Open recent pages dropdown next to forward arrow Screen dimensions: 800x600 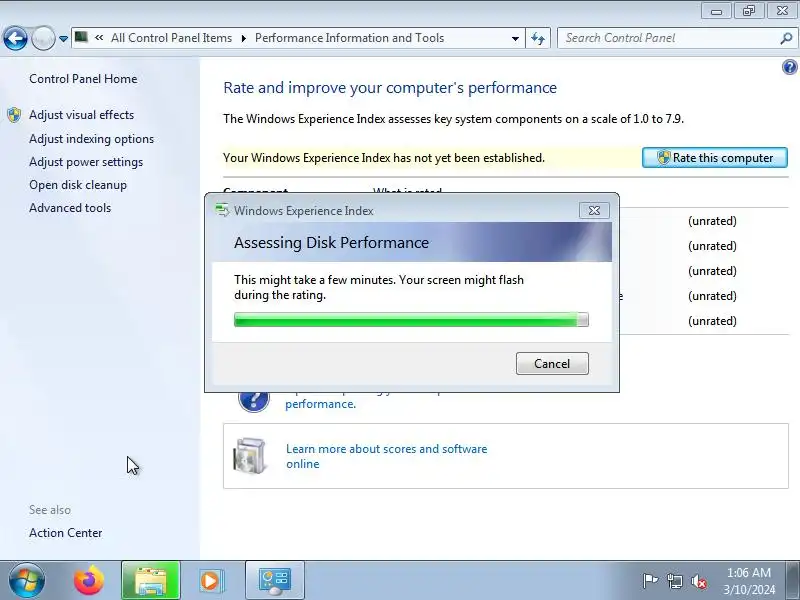pos(63,38)
